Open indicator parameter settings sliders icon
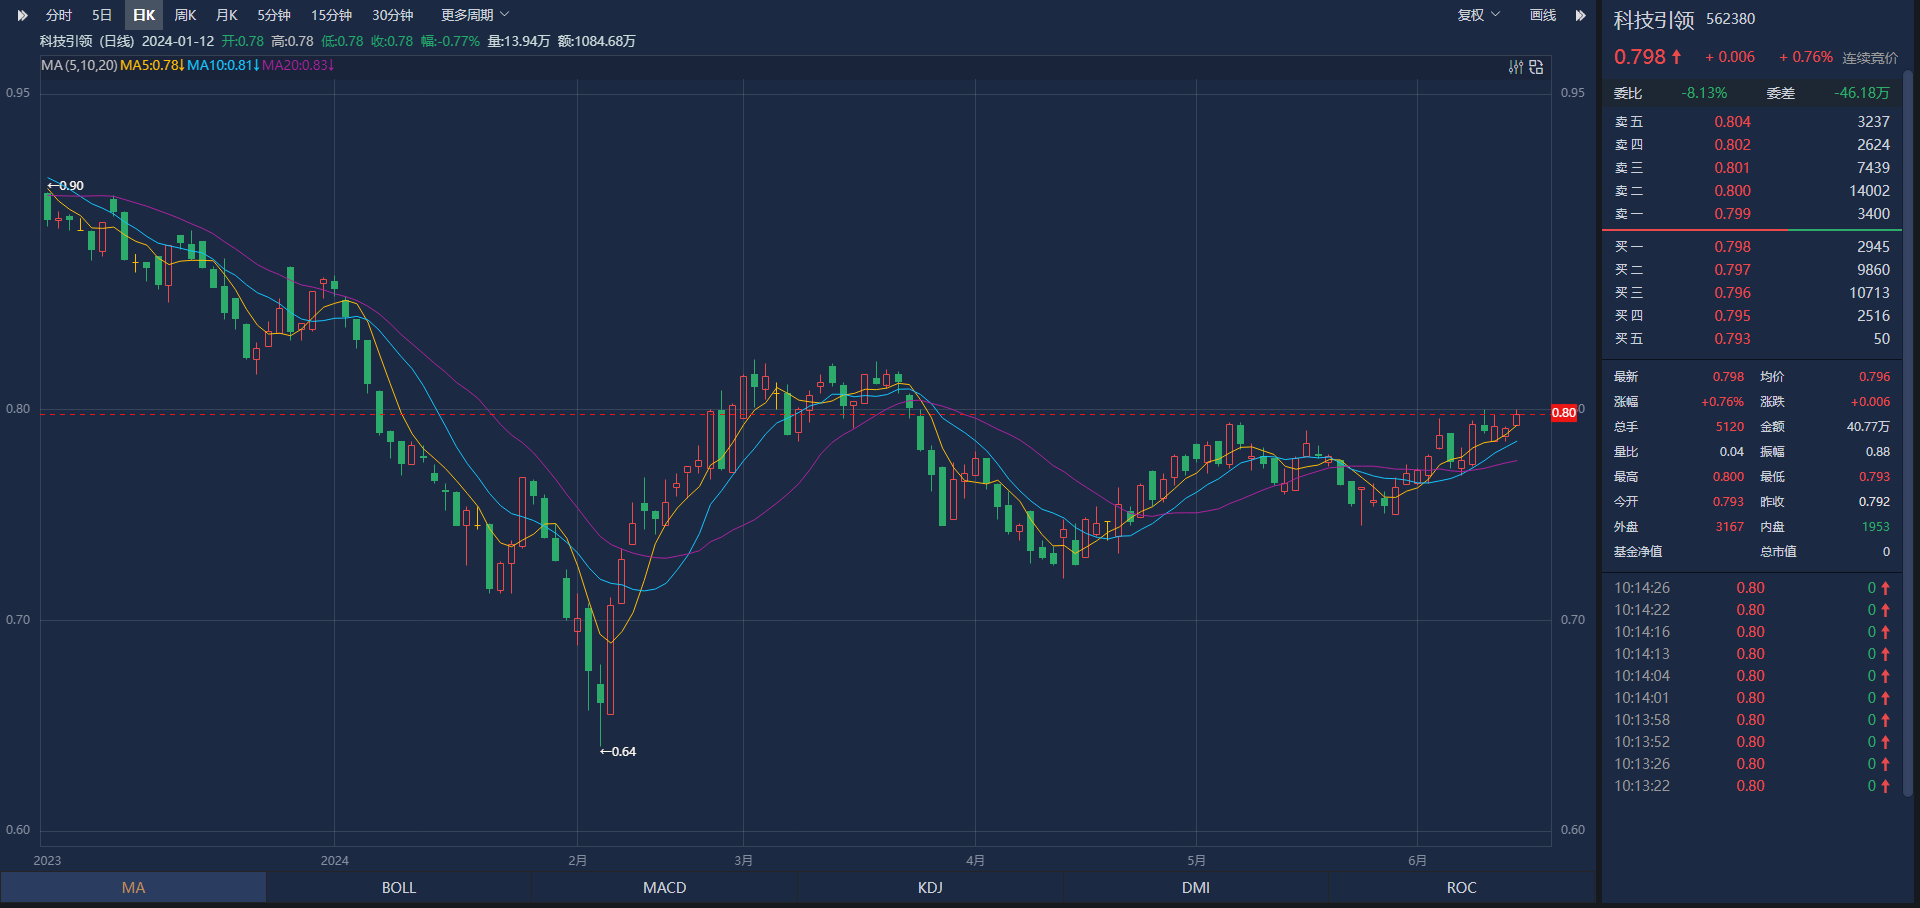Screen dimensions: 1920x908 click(x=1516, y=67)
